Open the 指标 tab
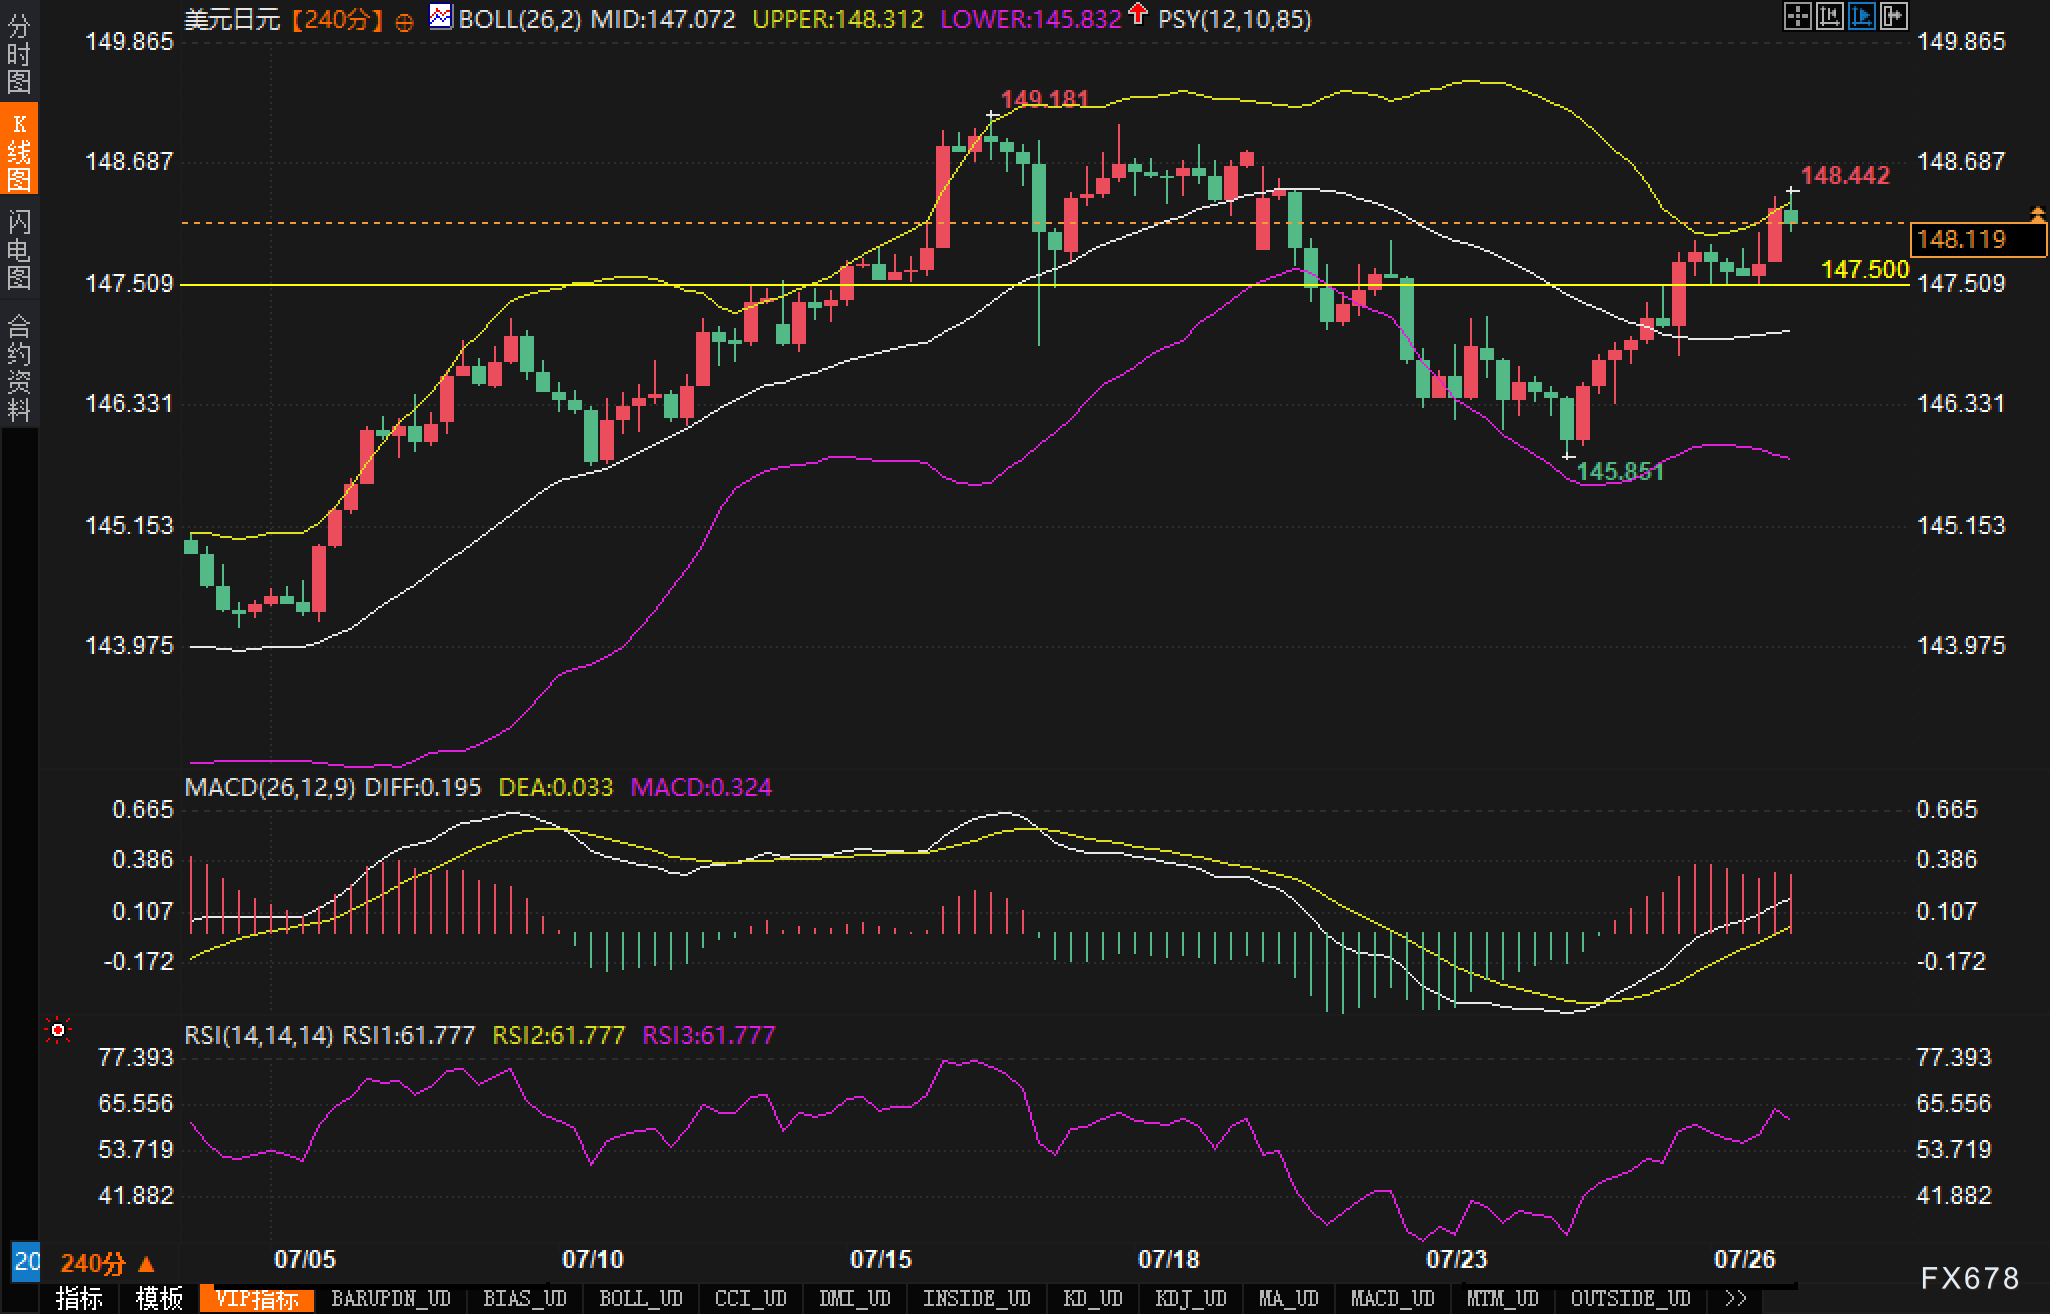Screen dimensions: 2050x1314 [x=79, y=1298]
